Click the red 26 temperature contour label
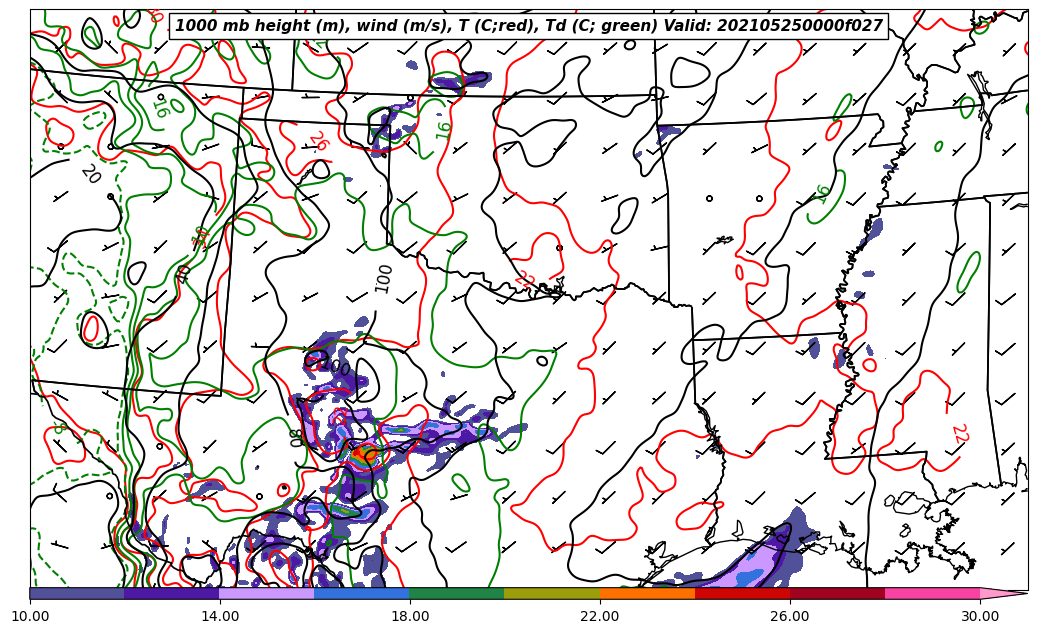Image resolution: width=1037 pixels, height=633 pixels. (318, 141)
